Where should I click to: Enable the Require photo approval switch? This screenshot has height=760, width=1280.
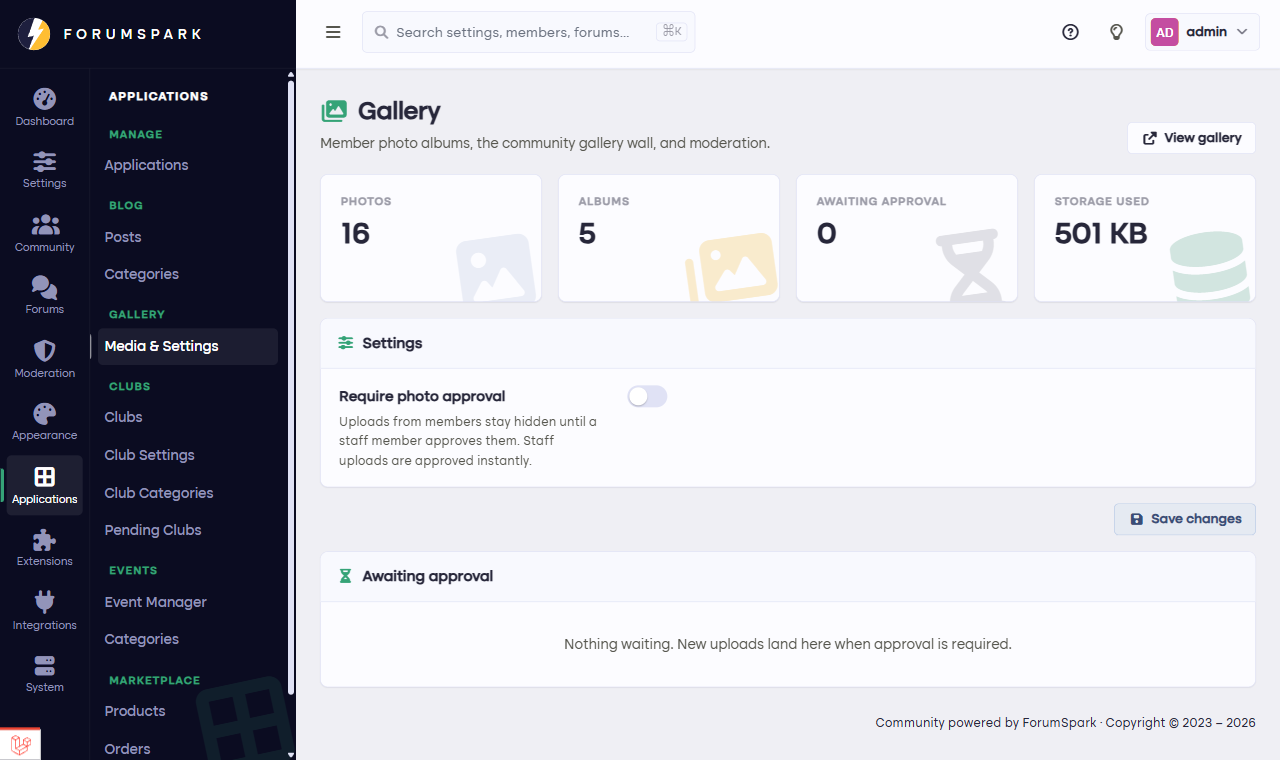click(x=647, y=397)
